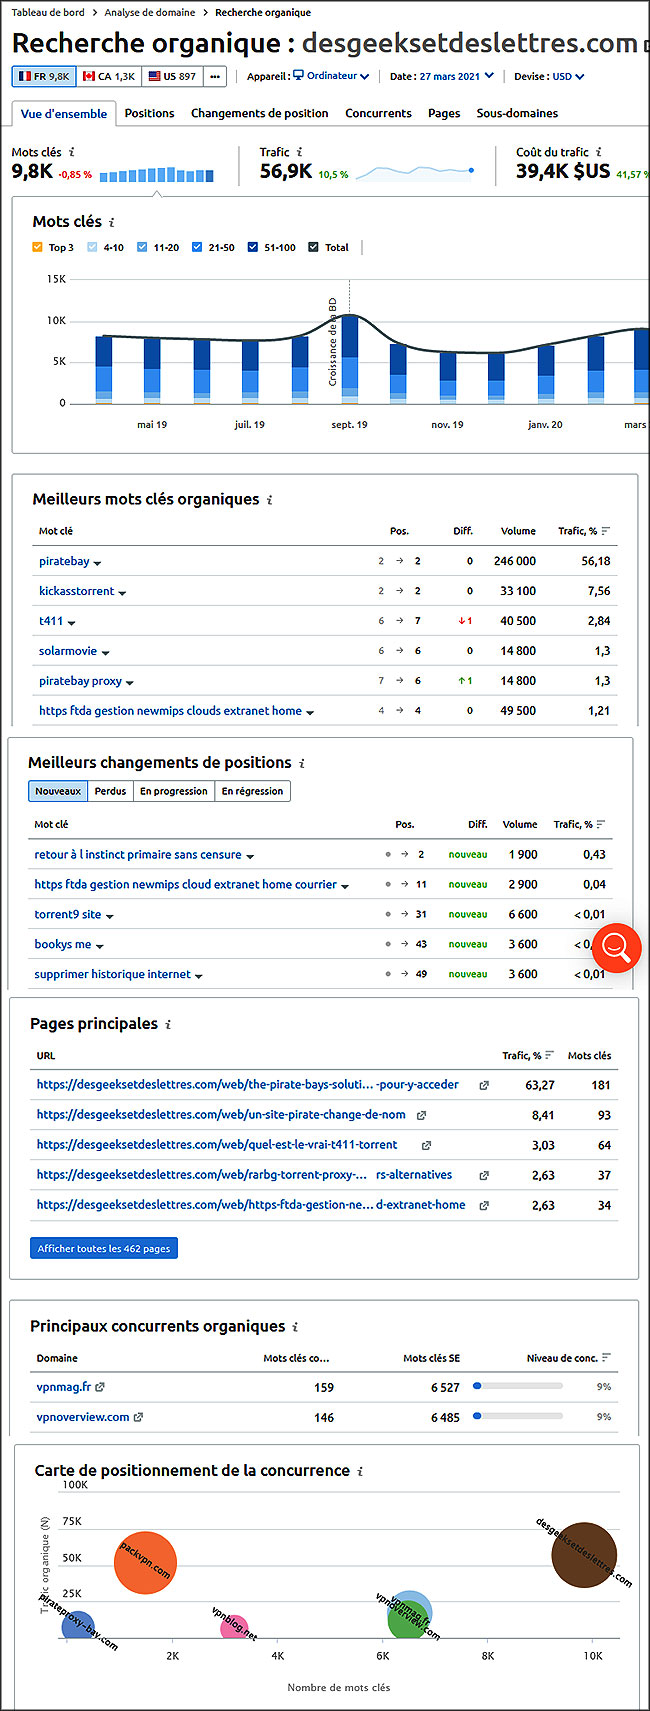650x1711 pixels.
Task: Toggle 21-50 checkbox in chart legend
Action: (197, 247)
